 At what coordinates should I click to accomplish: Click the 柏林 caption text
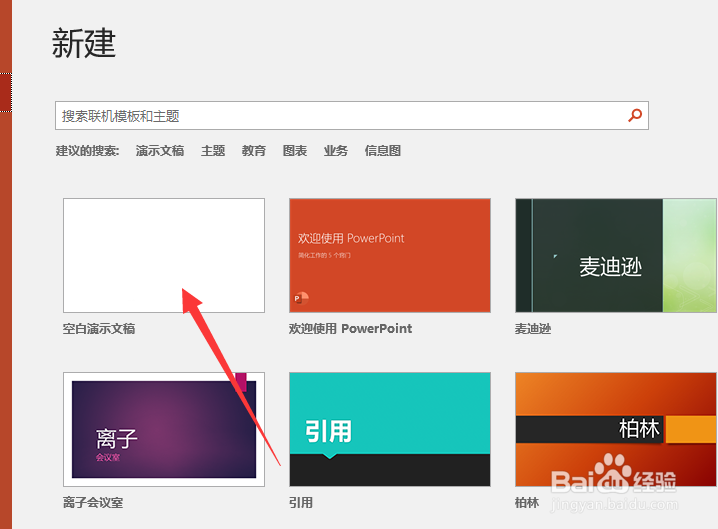point(527,503)
